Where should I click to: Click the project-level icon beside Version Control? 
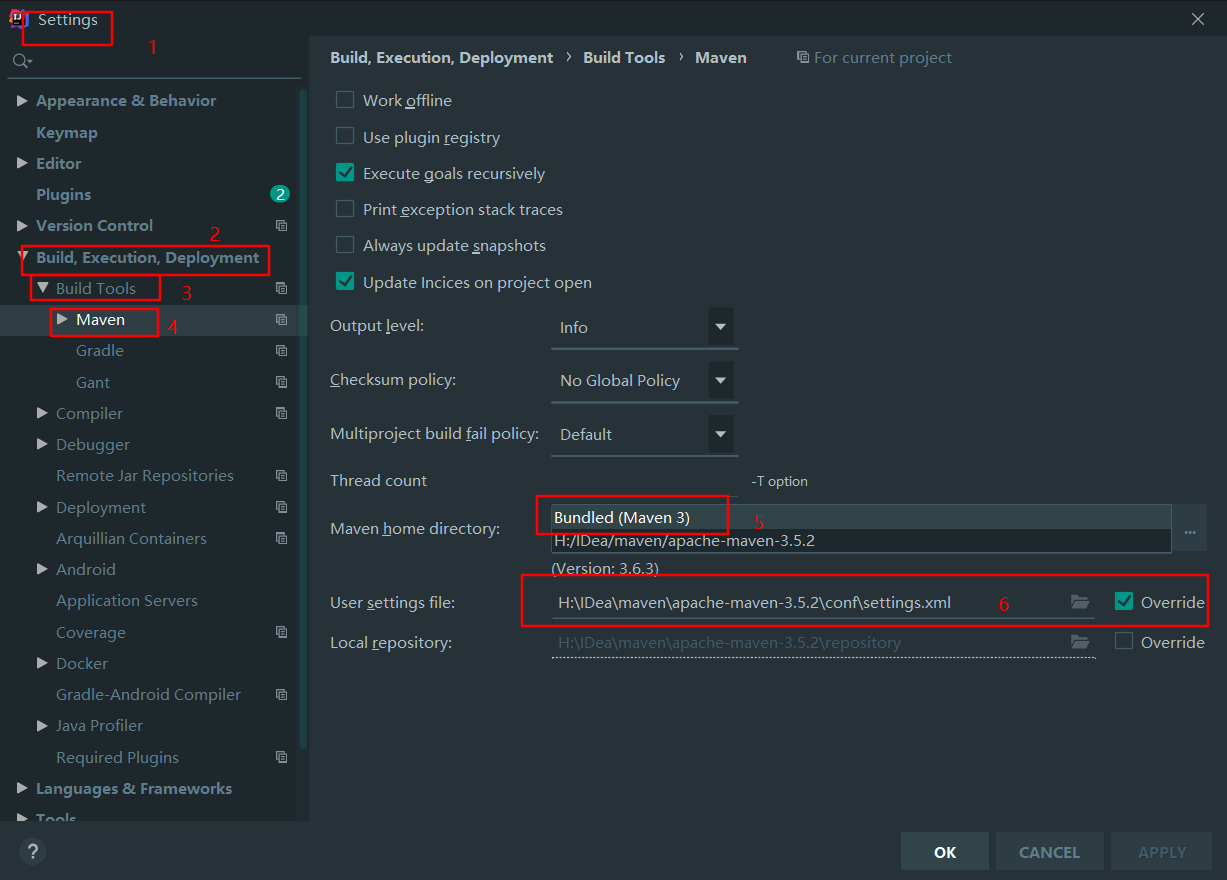click(x=282, y=226)
